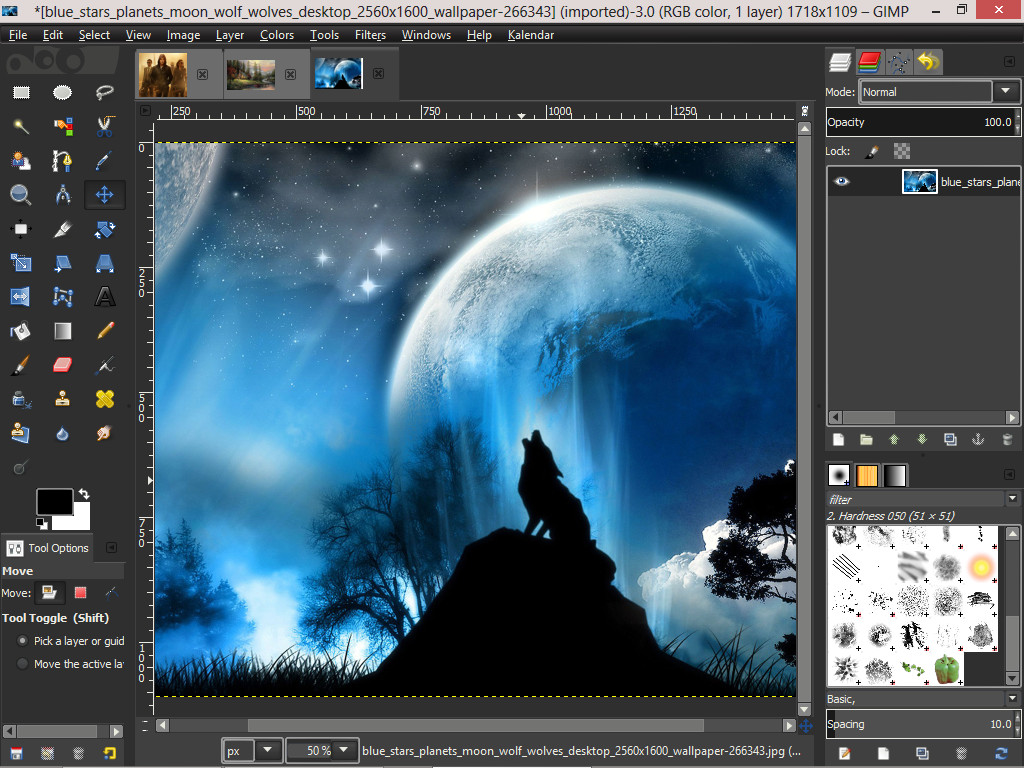
Task: Set Move mode to selection (red square)
Action: click(80, 592)
